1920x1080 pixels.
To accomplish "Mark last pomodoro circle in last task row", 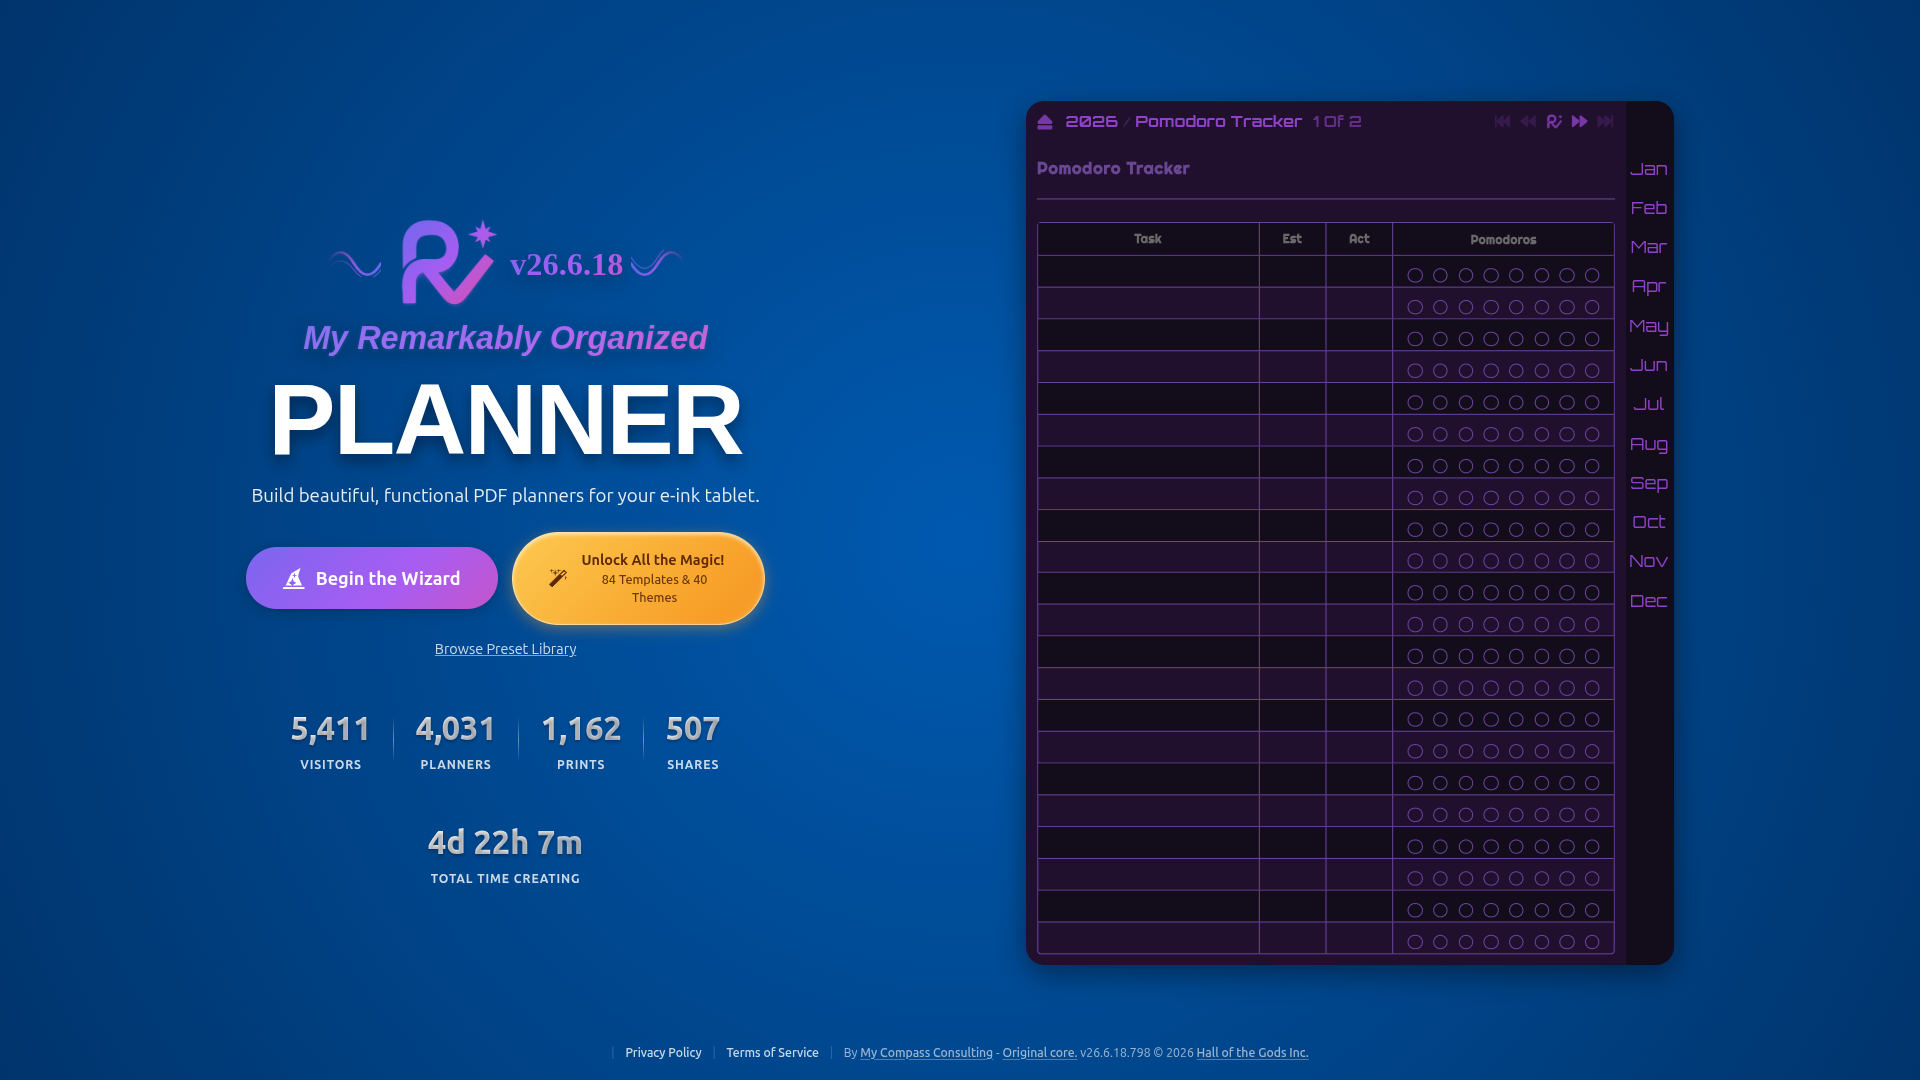I will [1592, 942].
